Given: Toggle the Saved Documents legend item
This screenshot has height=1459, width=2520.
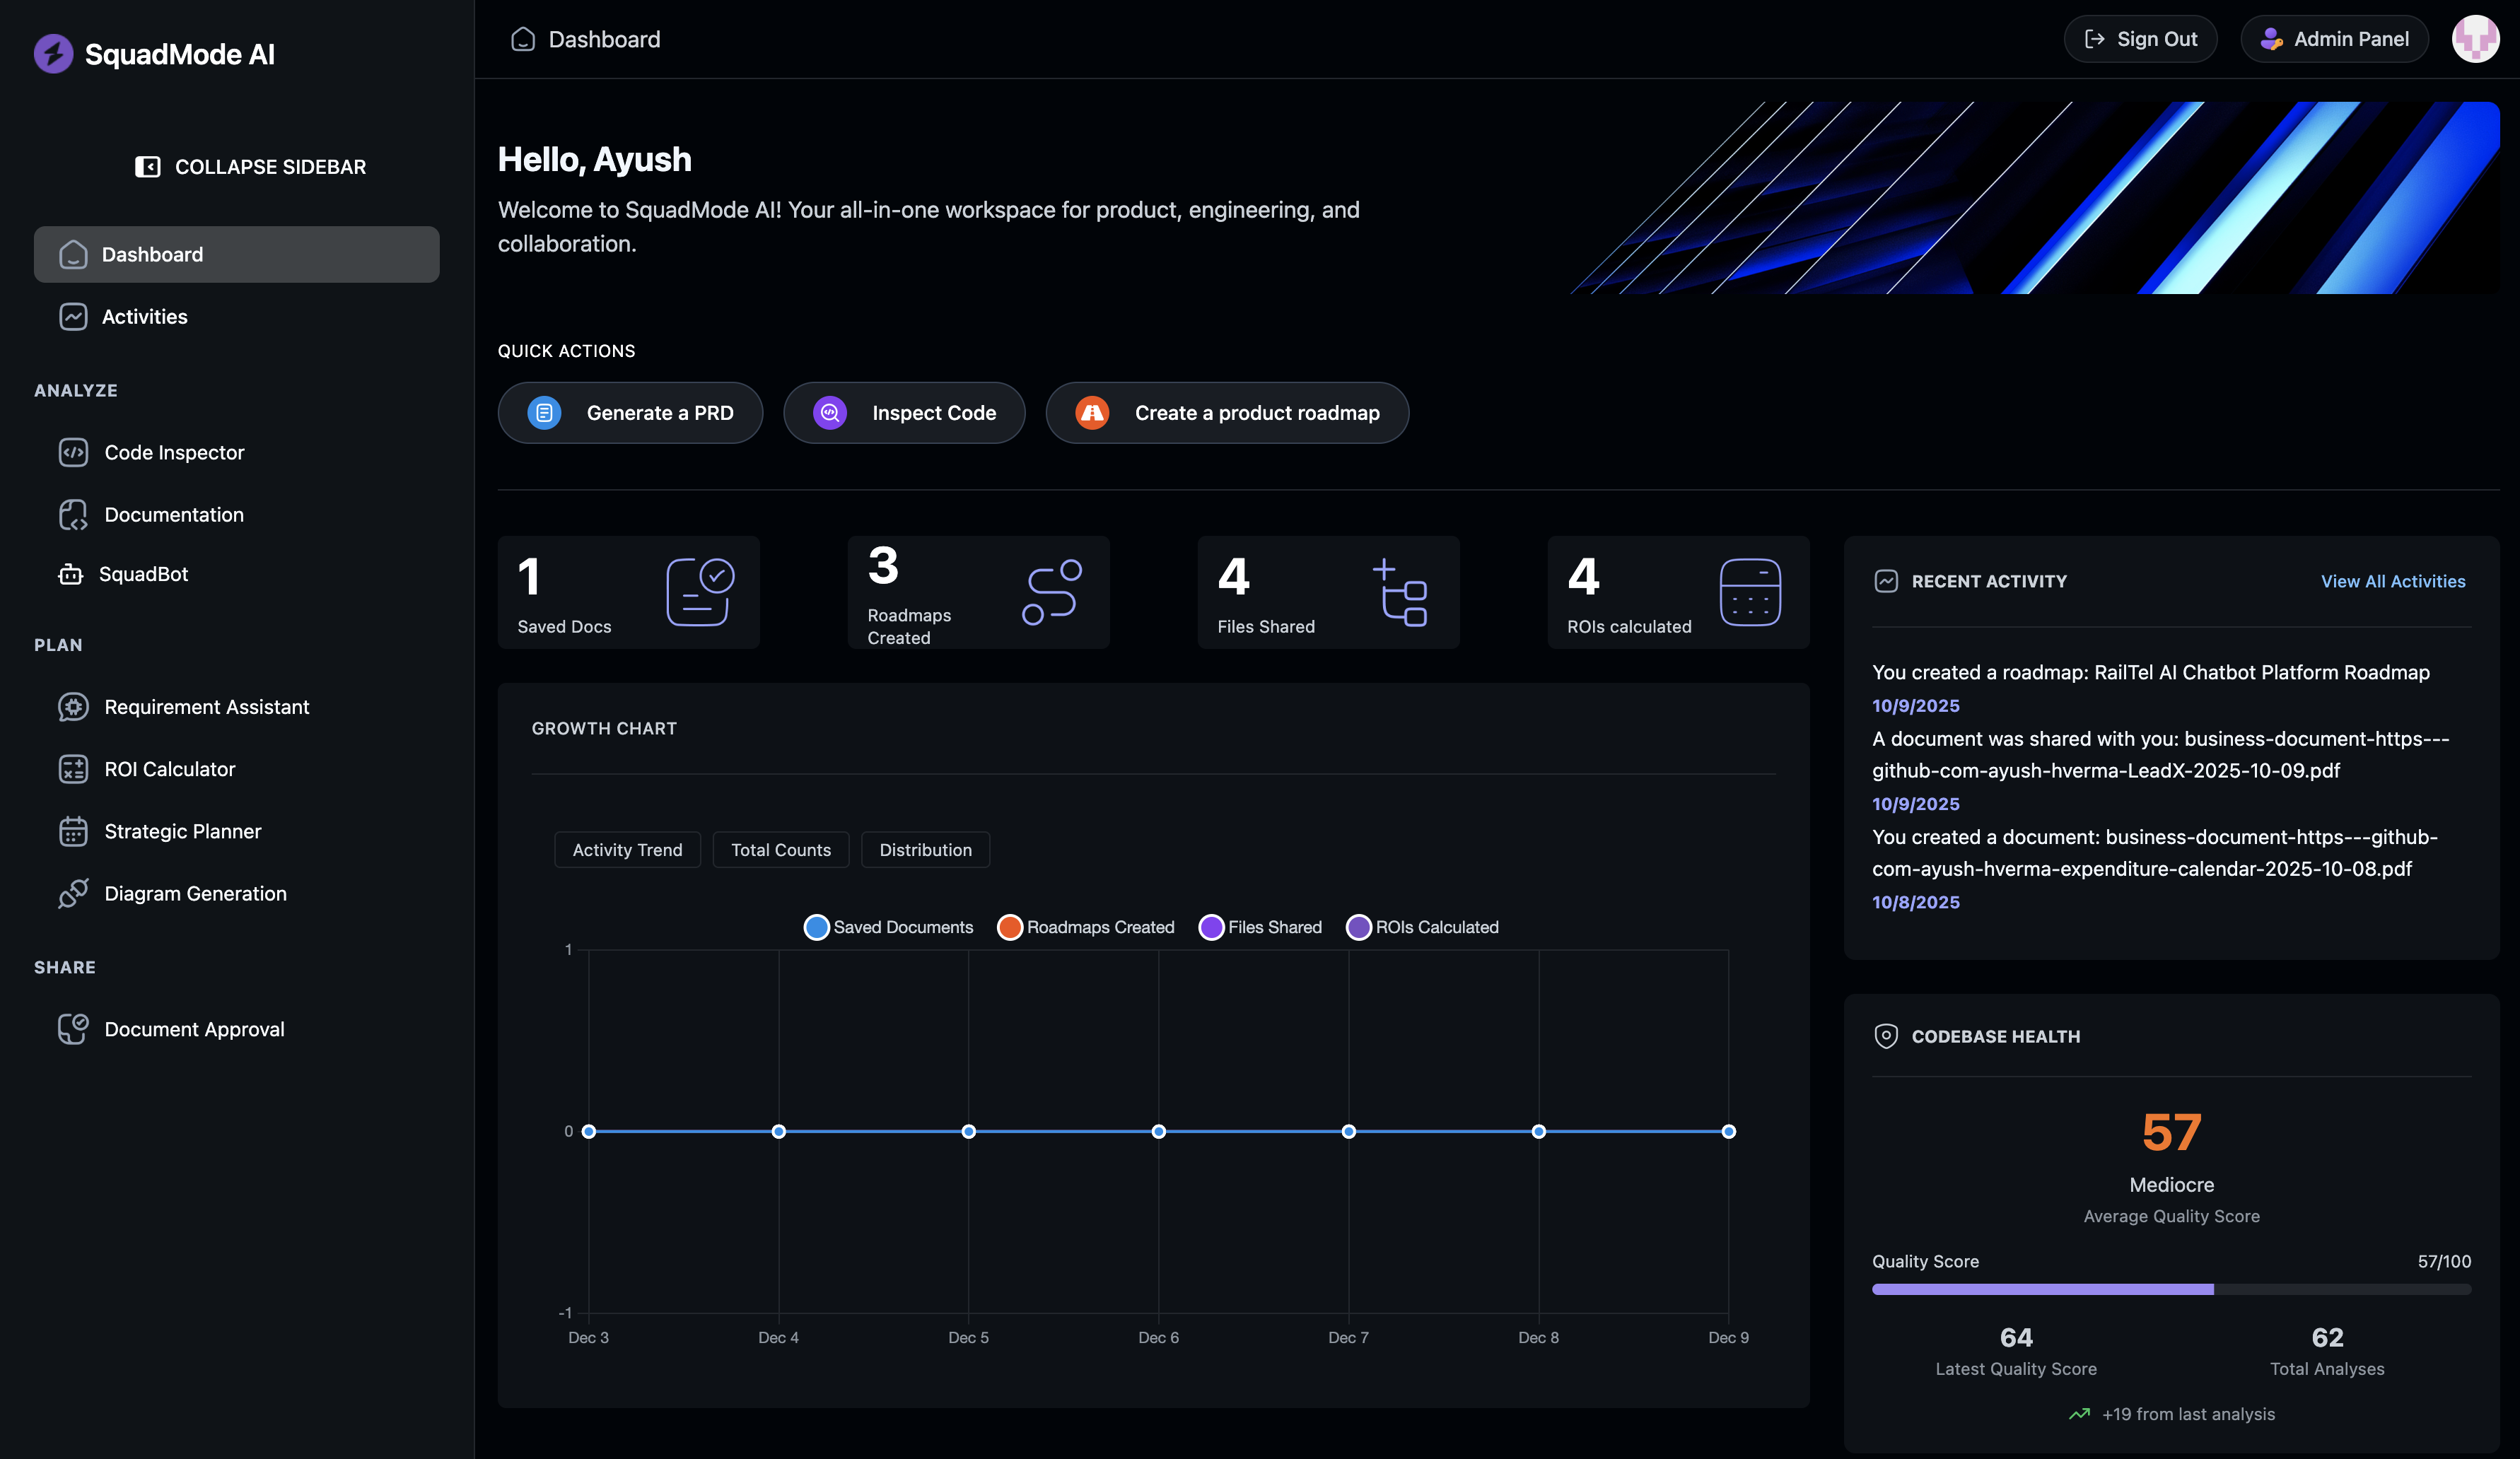Looking at the screenshot, I should (x=888, y=927).
